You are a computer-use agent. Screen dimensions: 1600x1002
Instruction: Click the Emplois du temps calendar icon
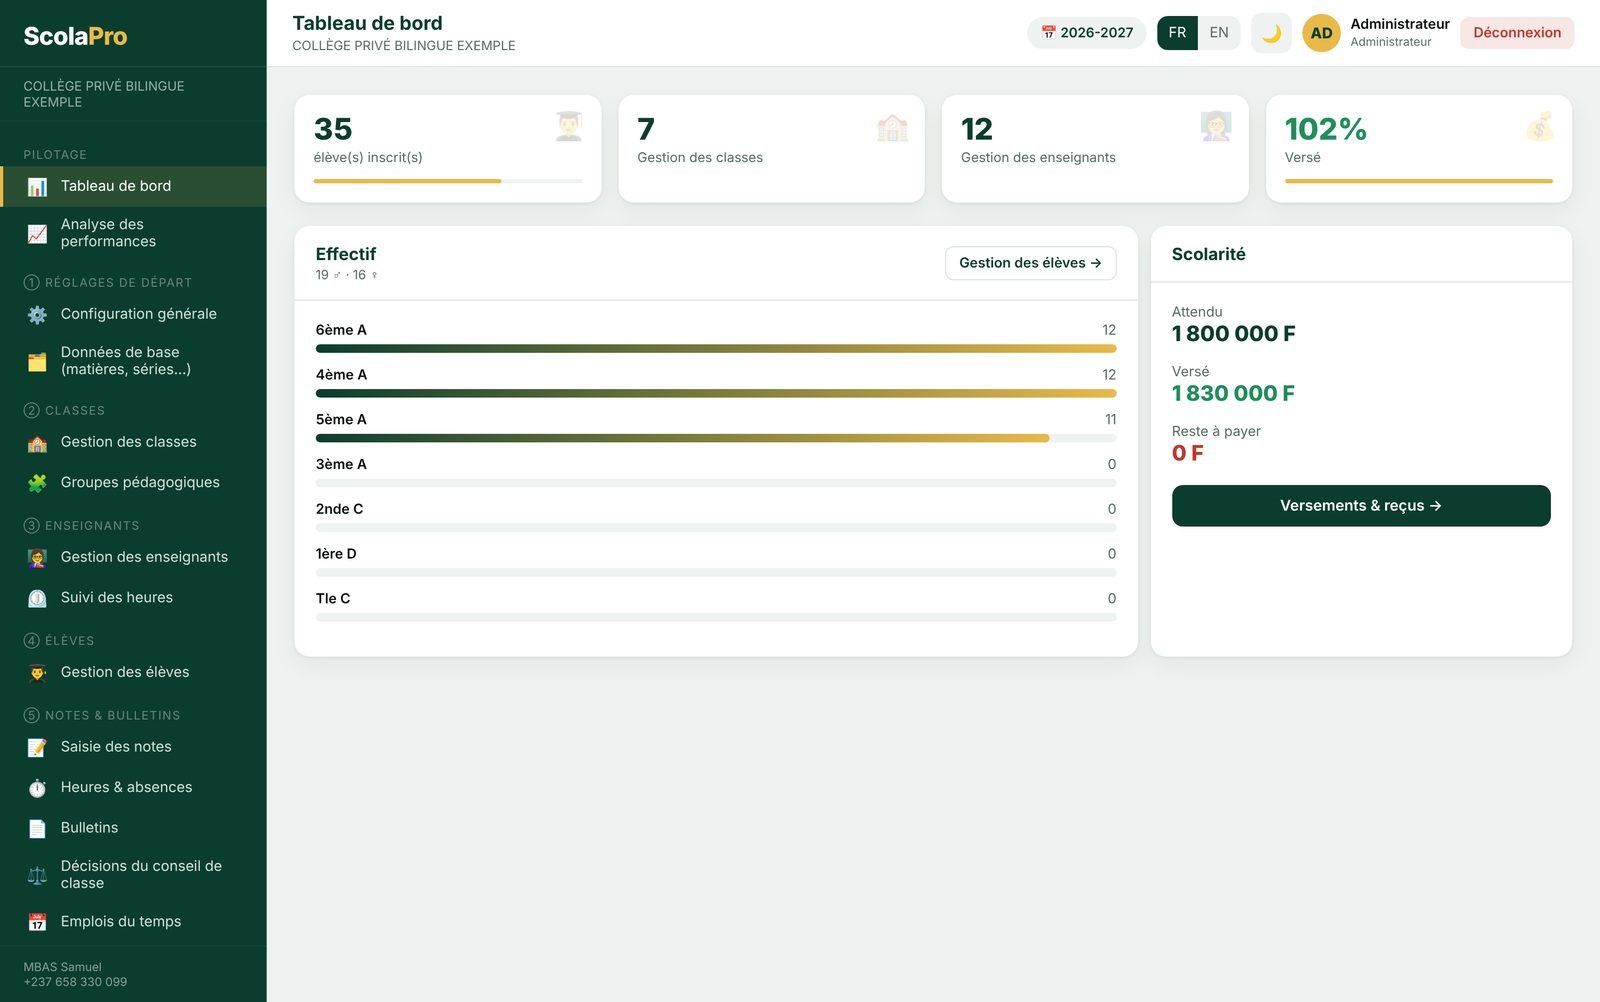(37, 922)
